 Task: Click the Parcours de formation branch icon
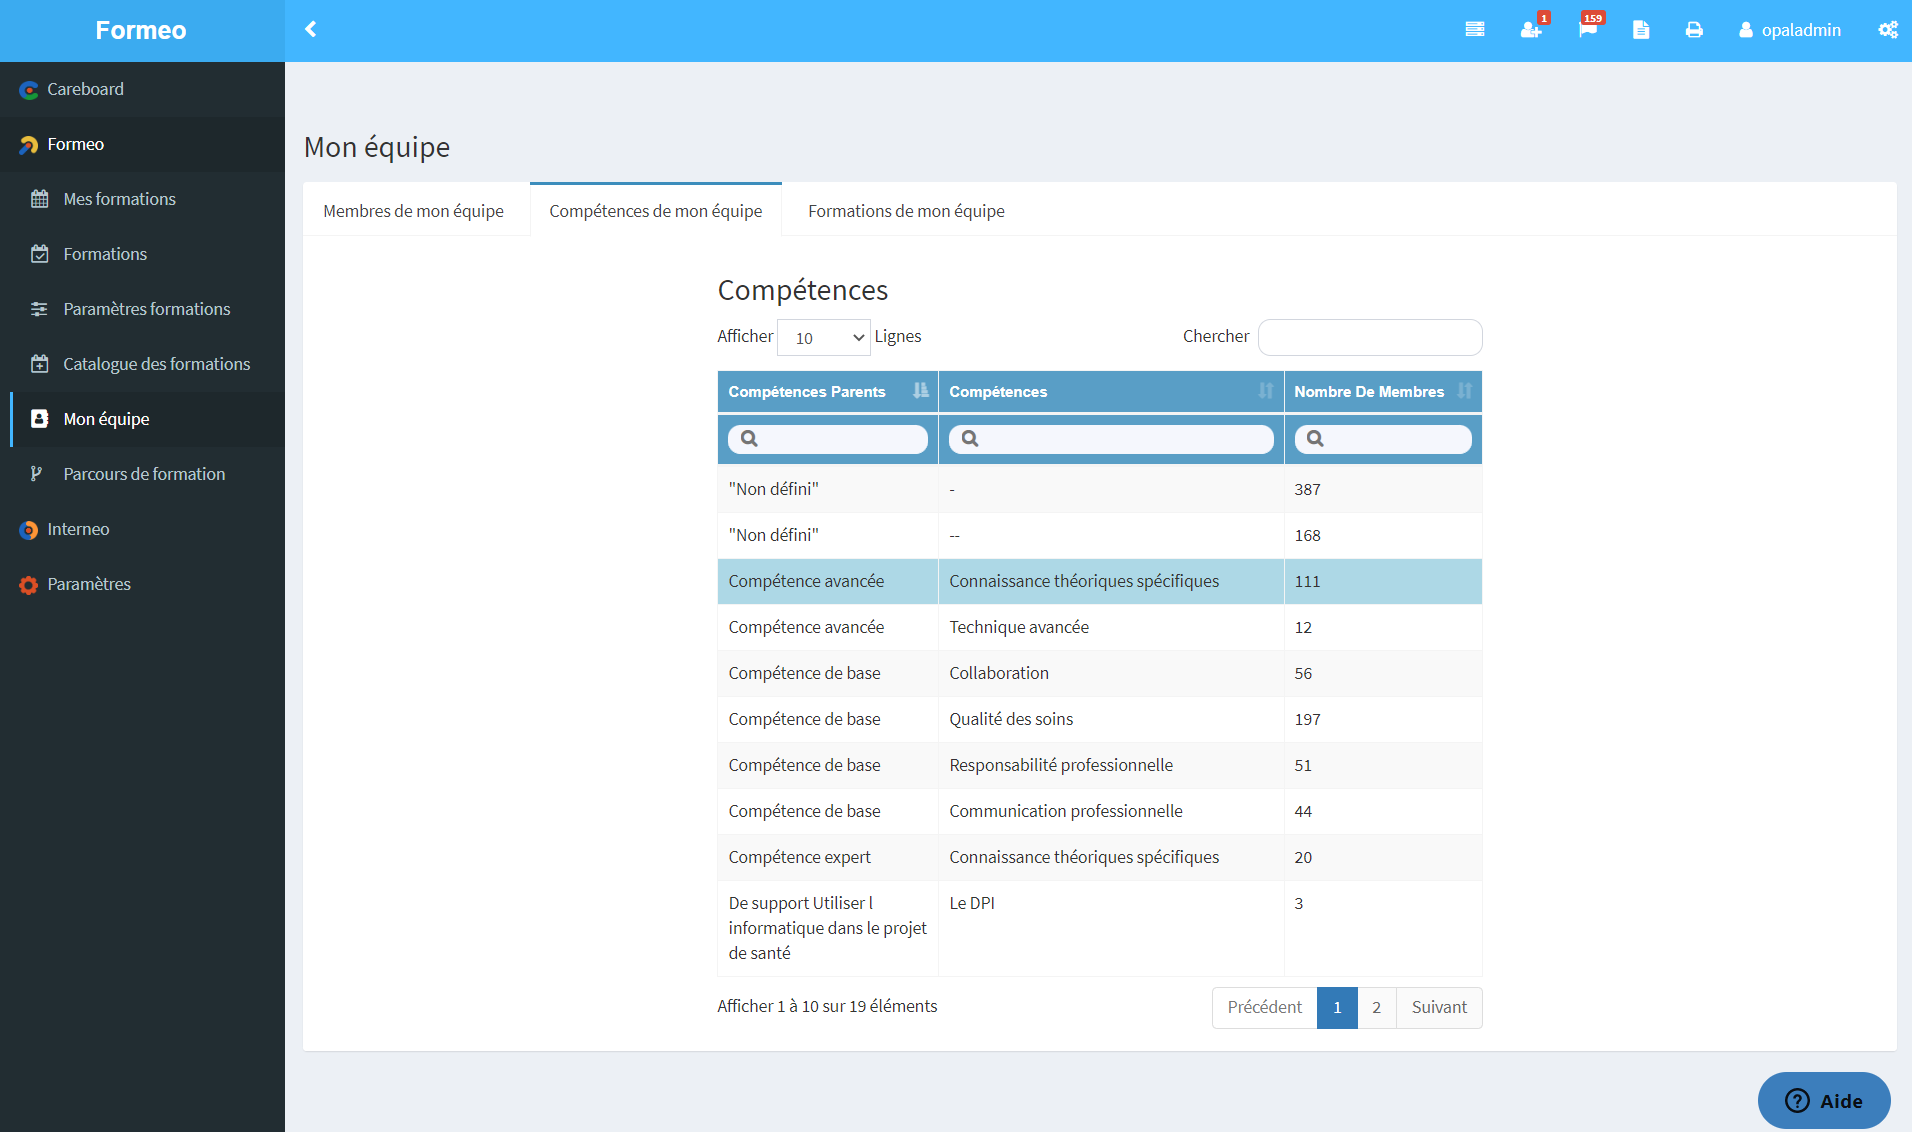point(36,474)
